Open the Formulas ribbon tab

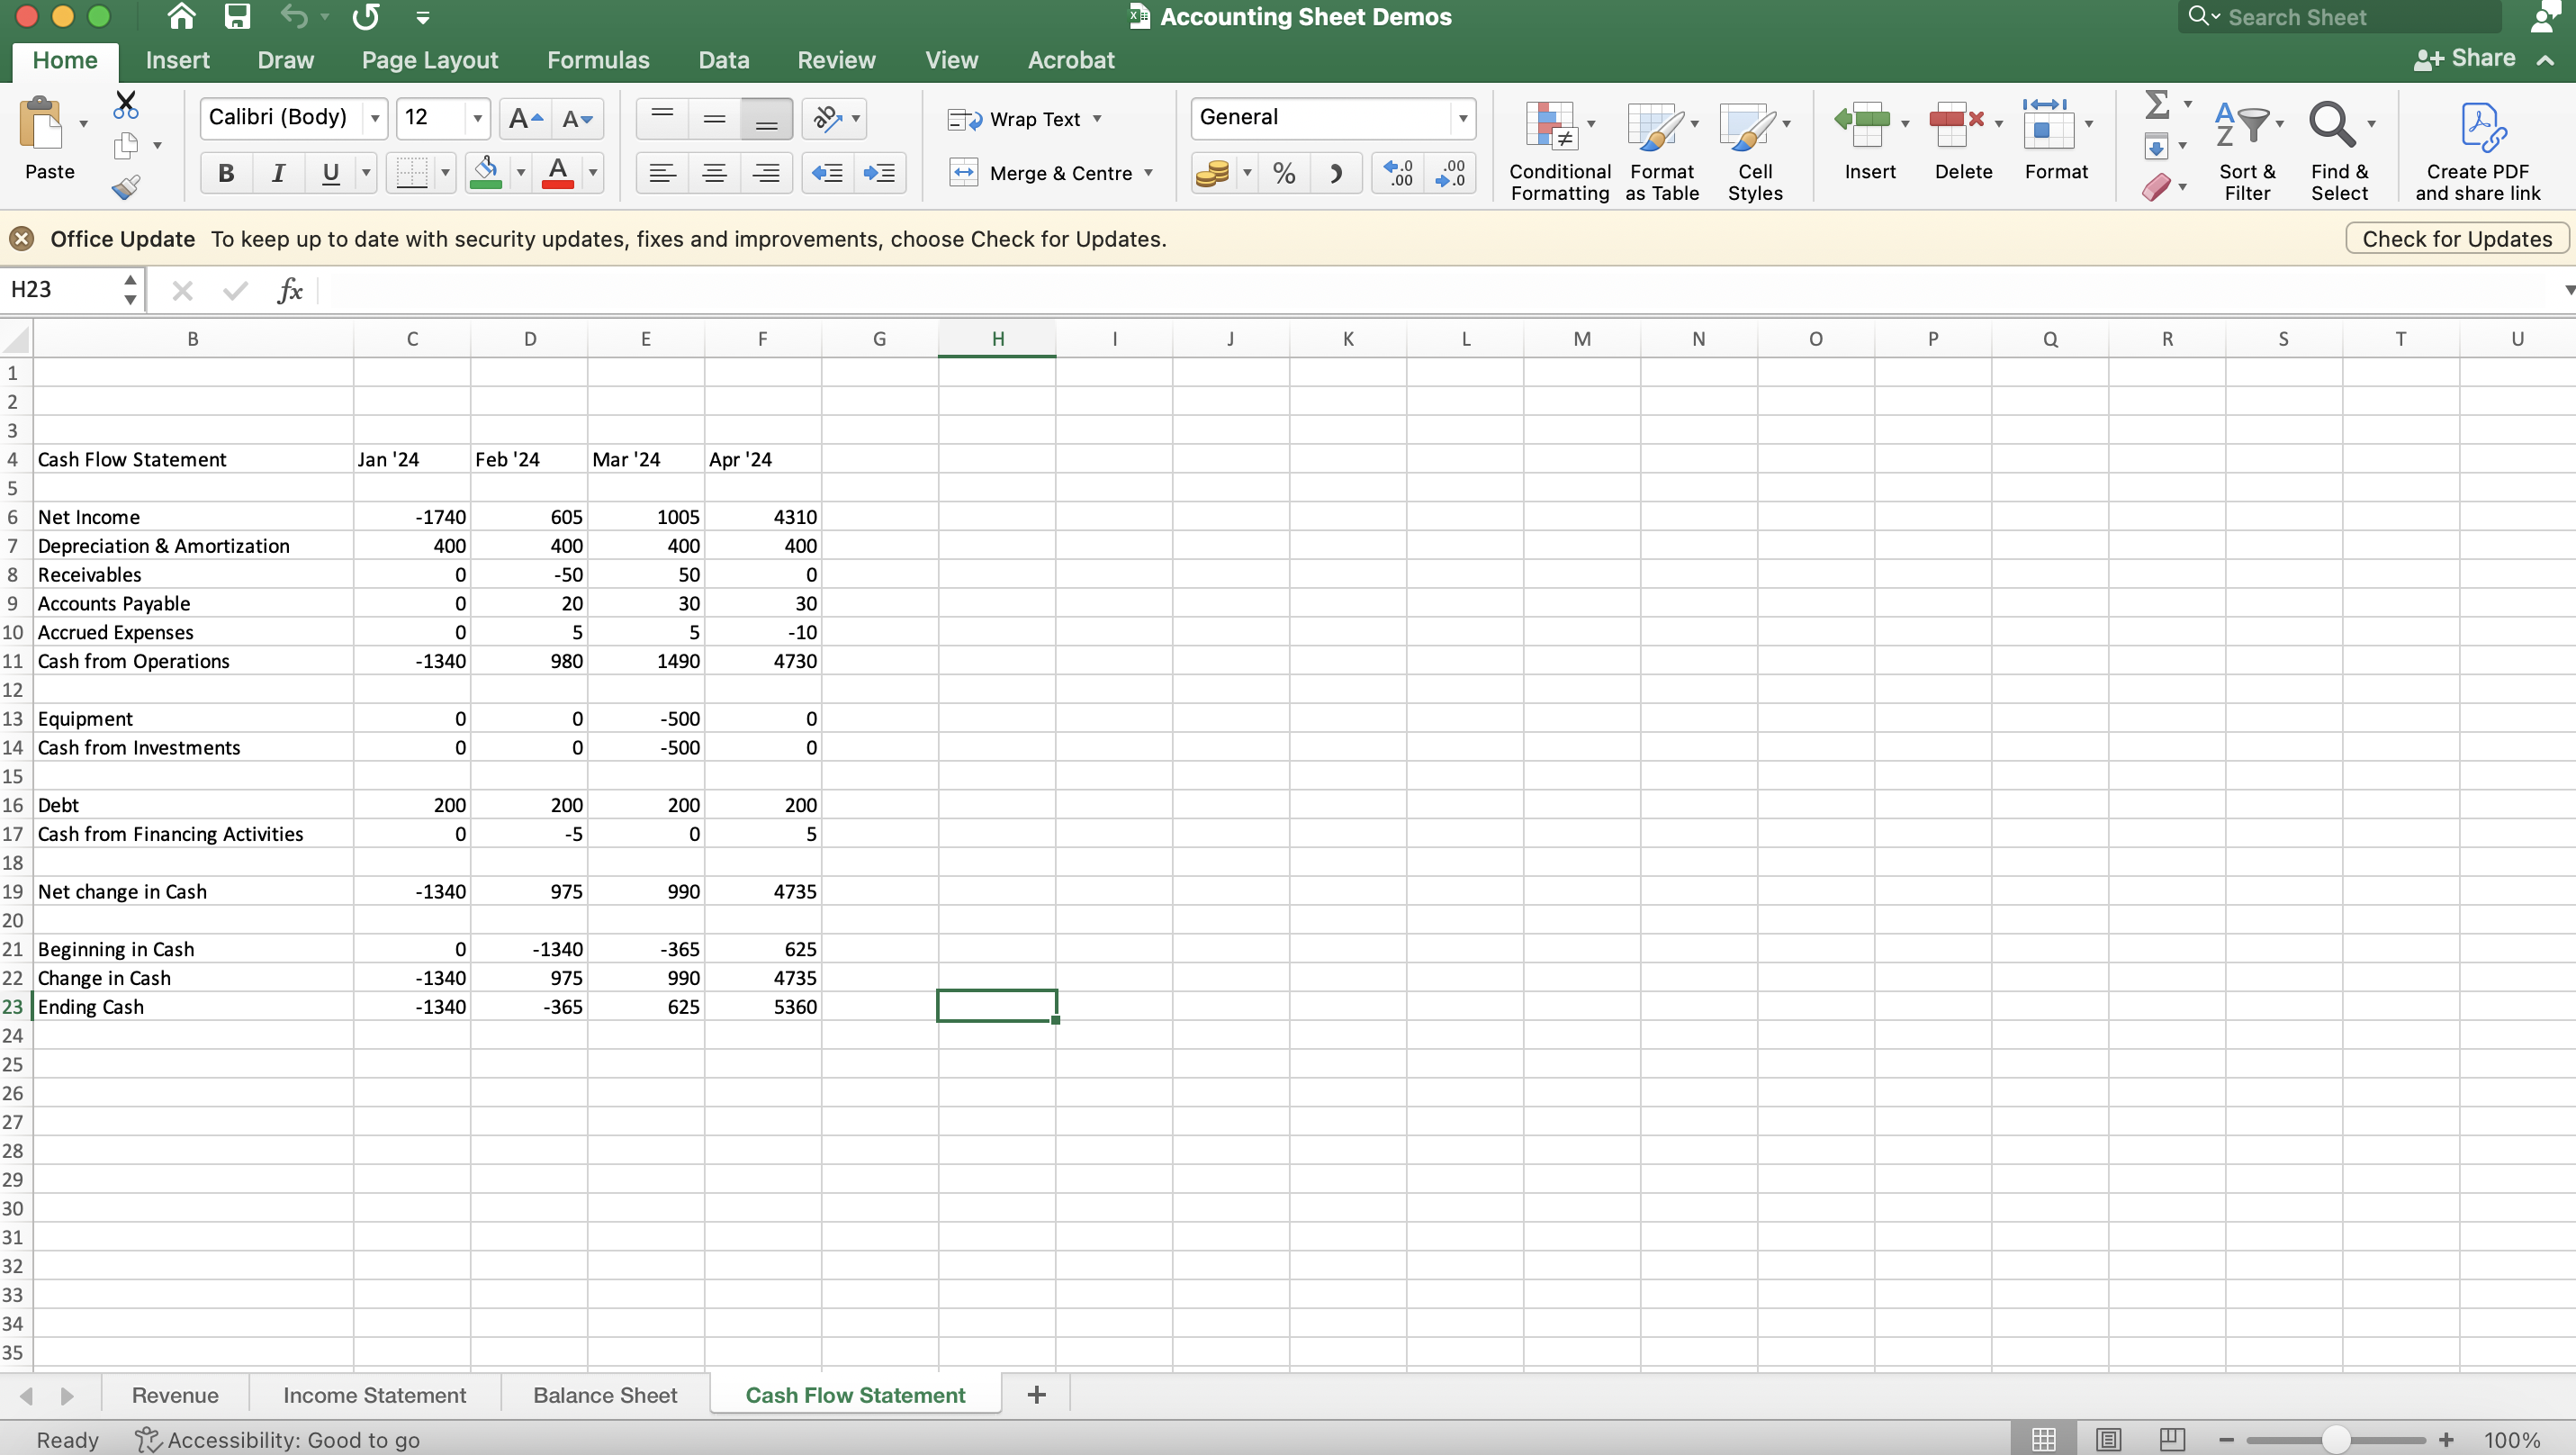pos(598,60)
